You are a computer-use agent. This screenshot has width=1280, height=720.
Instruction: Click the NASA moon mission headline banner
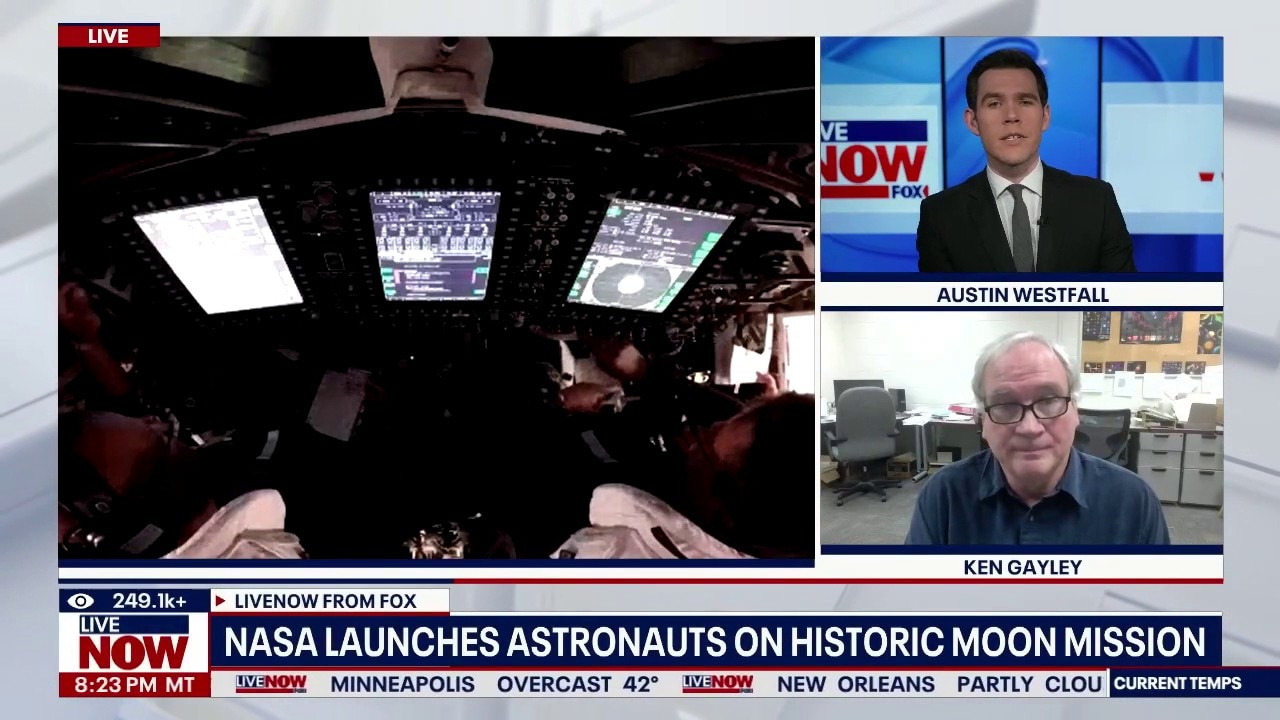point(714,642)
